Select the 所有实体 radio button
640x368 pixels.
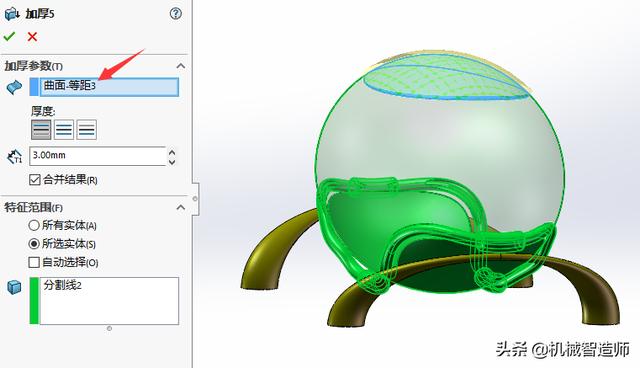coord(34,225)
